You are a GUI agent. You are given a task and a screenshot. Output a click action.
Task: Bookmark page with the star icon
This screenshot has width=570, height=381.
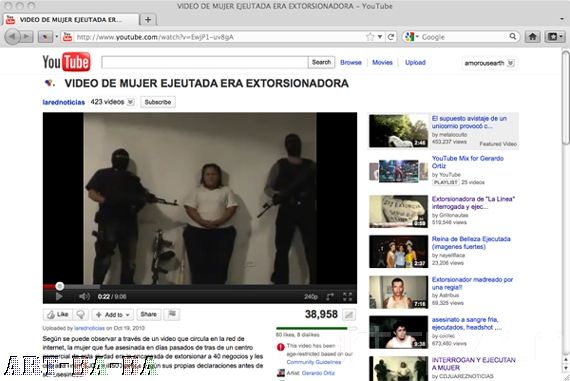coord(370,37)
